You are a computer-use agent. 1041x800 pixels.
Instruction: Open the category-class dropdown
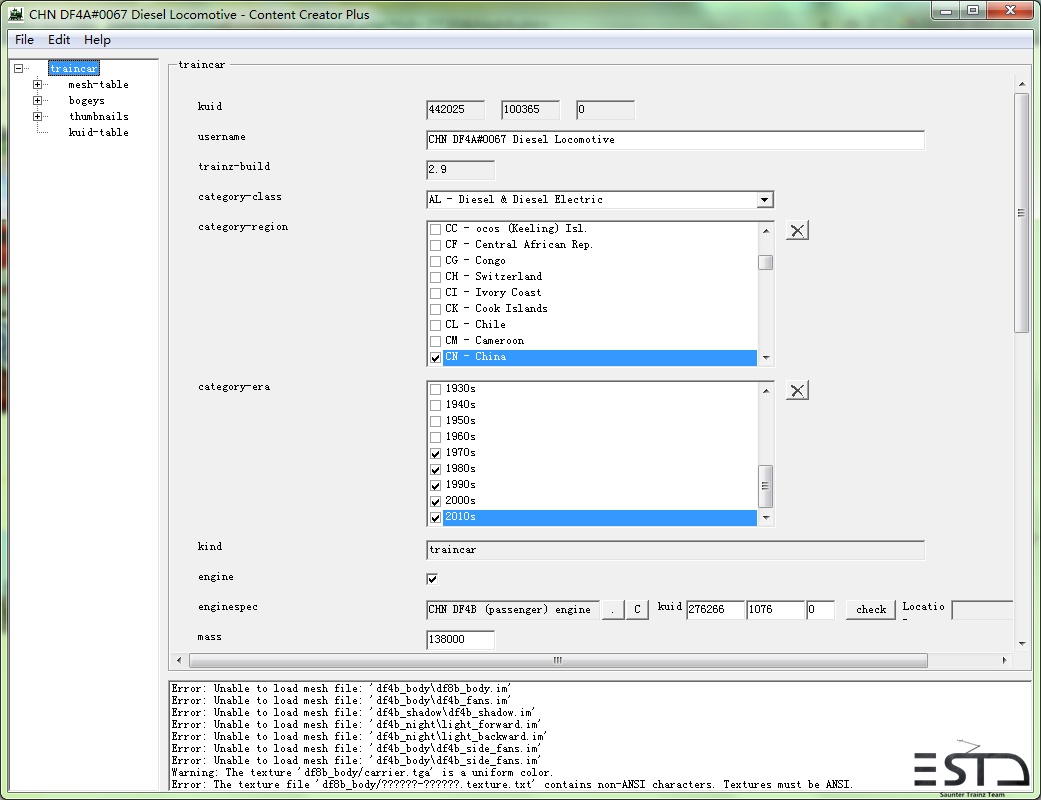pyautogui.click(x=765, y=200)
